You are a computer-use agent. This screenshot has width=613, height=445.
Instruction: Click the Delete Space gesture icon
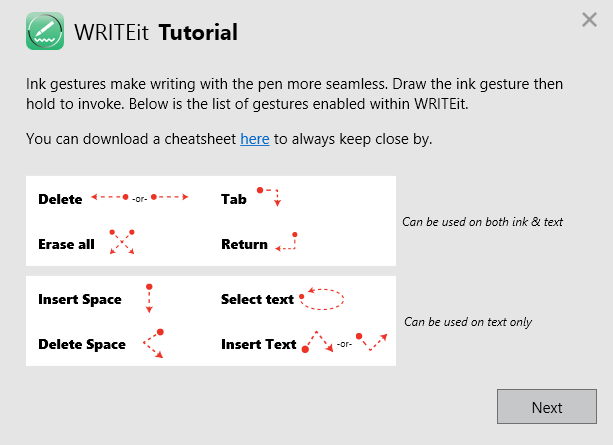tap(152, 342)
